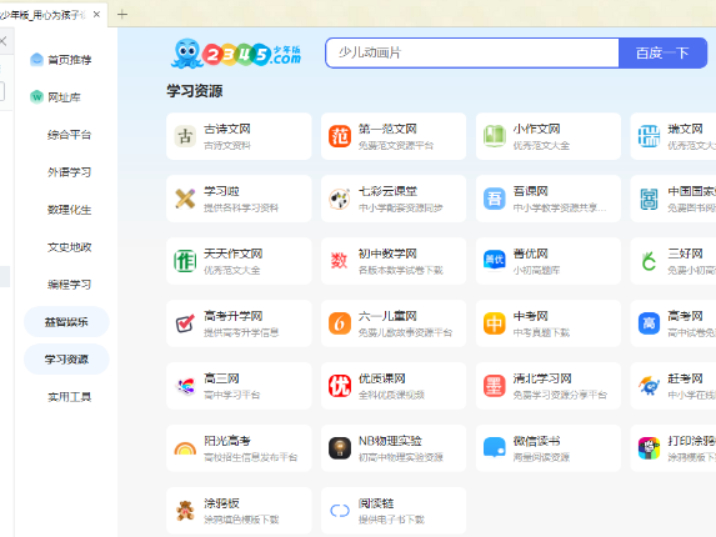Open the 天天作文网 link title
Image resolution: width=716 pixels, height=537 pixels.
coord(233,253)
